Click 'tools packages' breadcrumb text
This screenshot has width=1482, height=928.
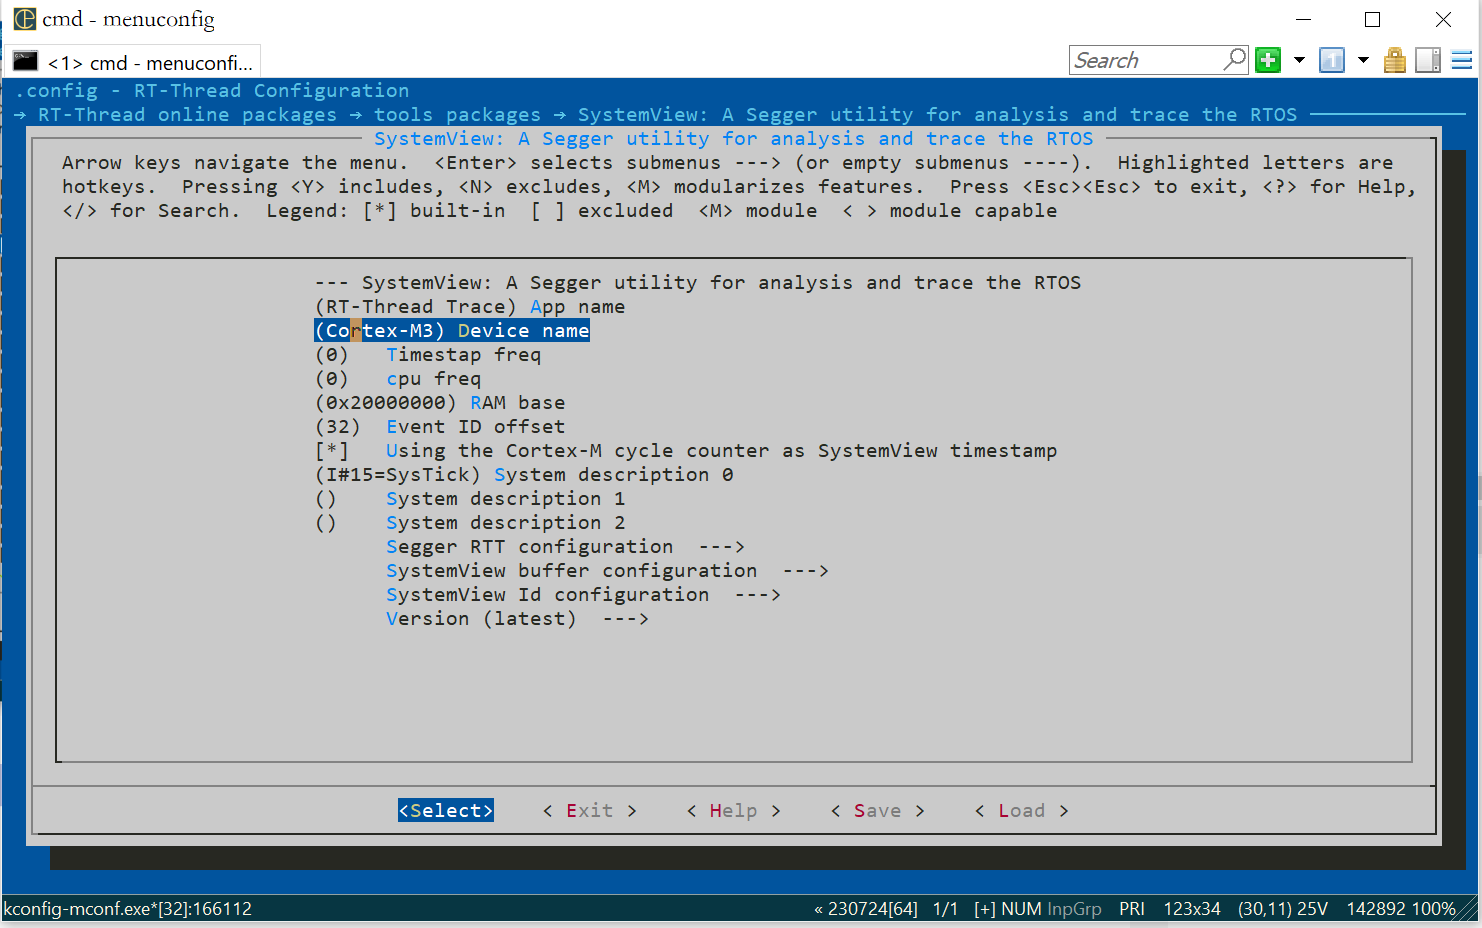[457, 115]
